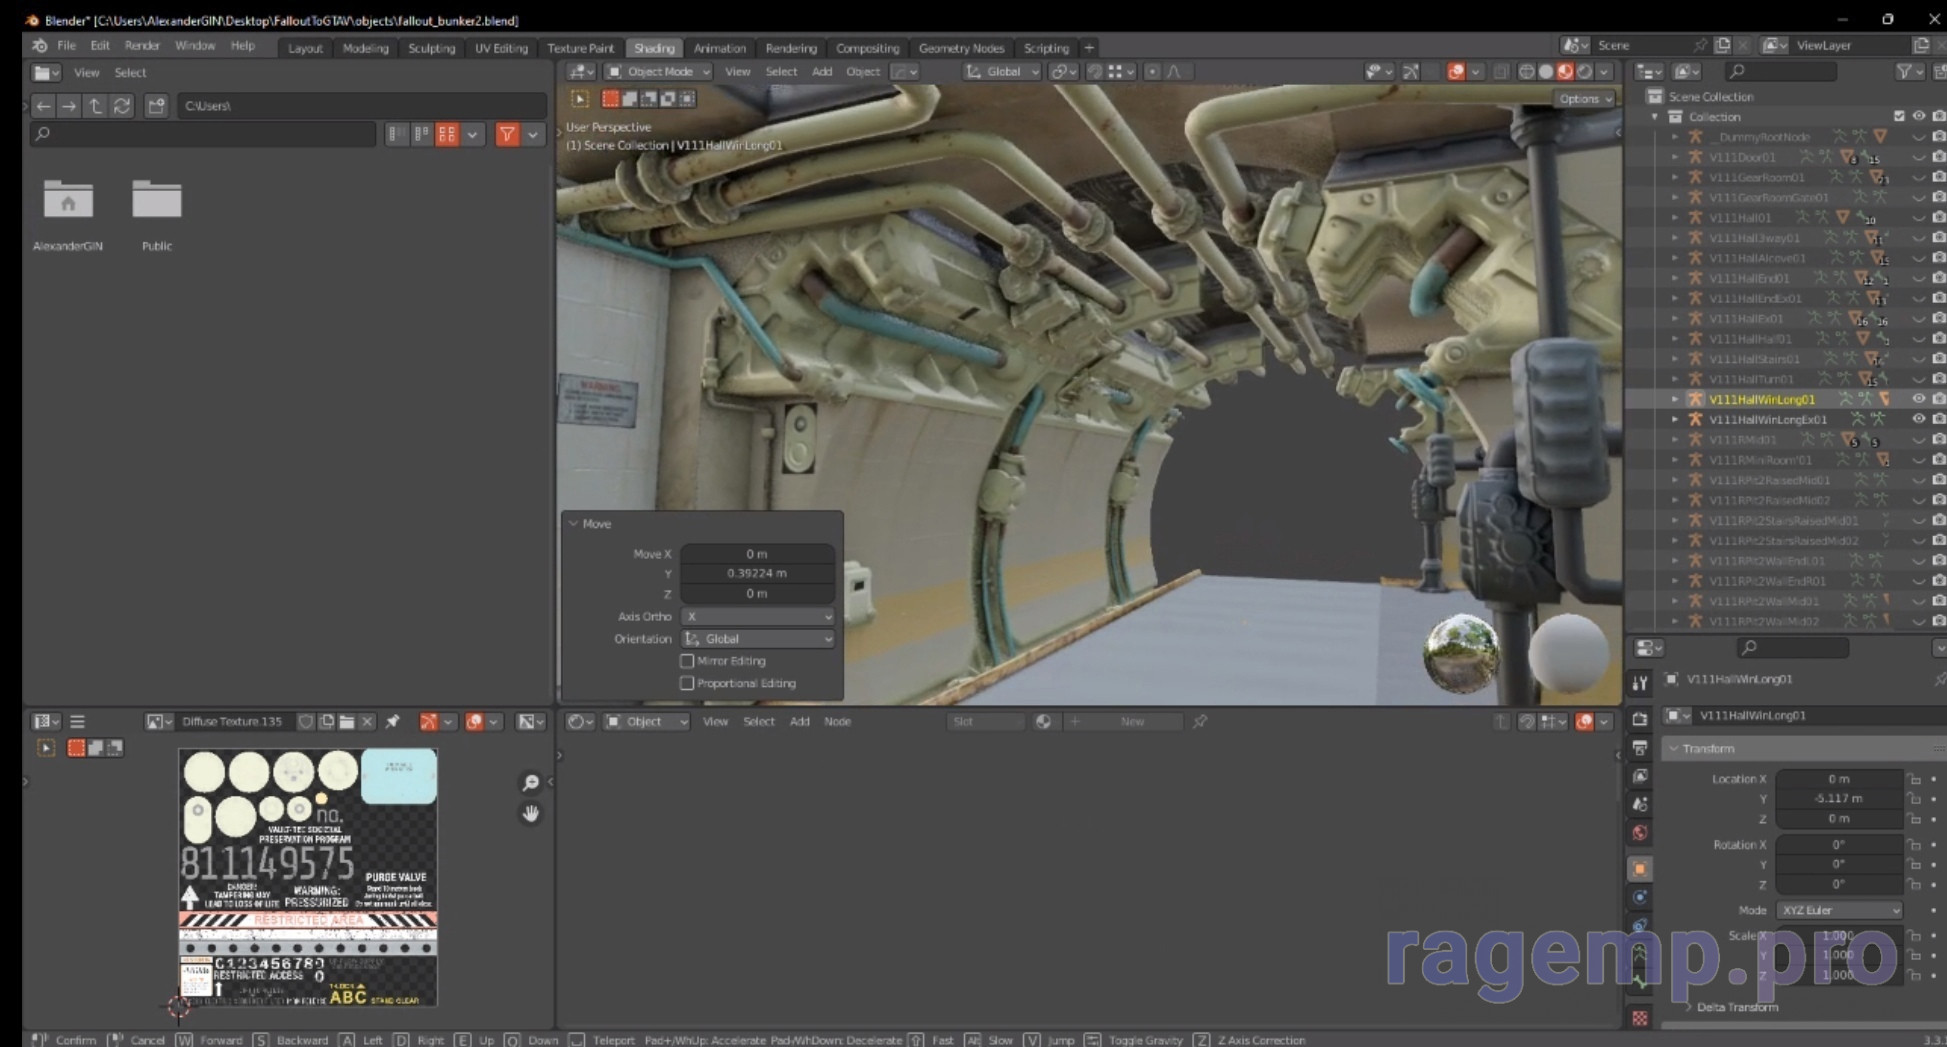The image size is (1947, 1047).
Task: Refresh the file browser list
Action: point(122,105)
